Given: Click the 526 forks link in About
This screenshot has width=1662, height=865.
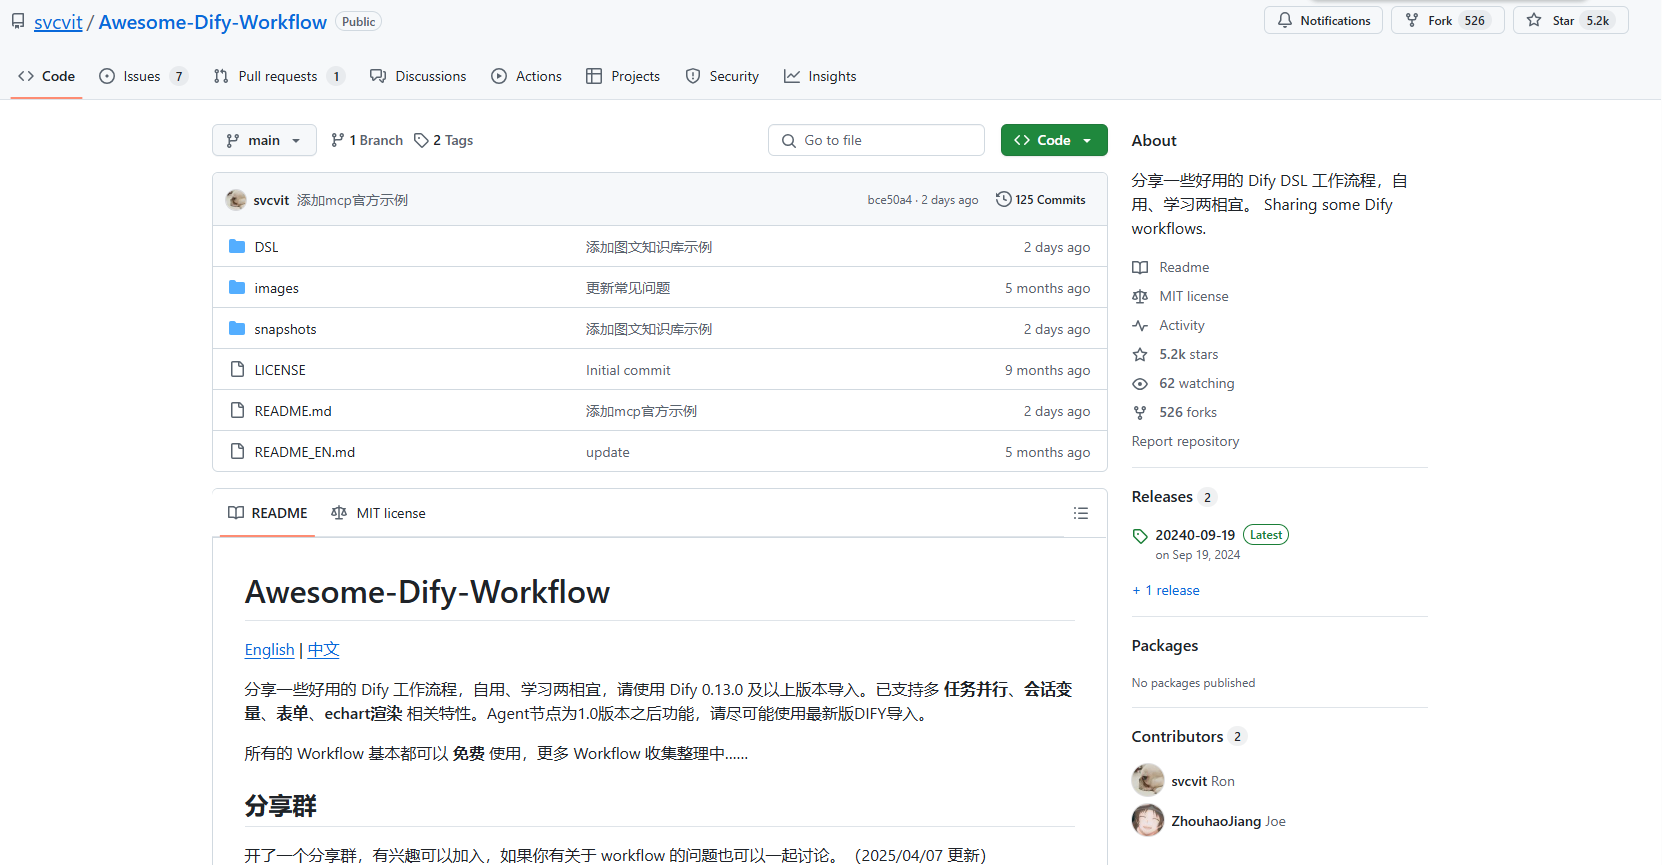Looking at the screenshot, I should (x=1188, y=412).
